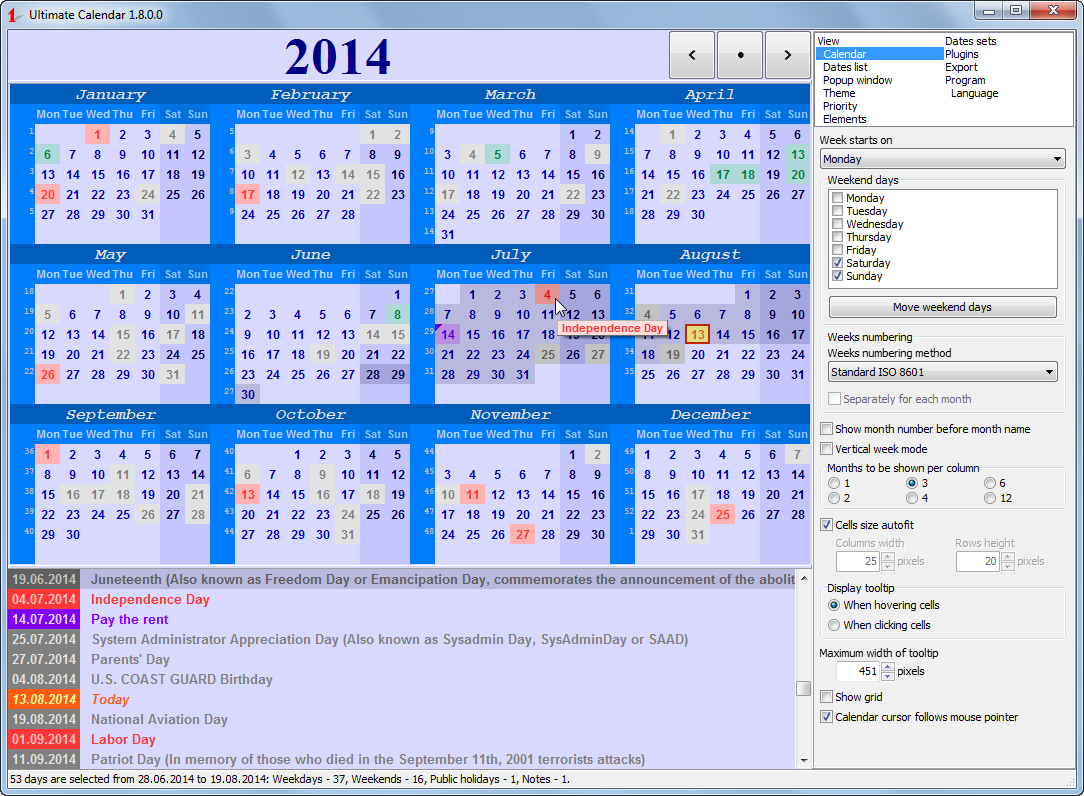Jump to current date dot button
This screenshot has width=1084, height=796.
[x=740, y=55]
